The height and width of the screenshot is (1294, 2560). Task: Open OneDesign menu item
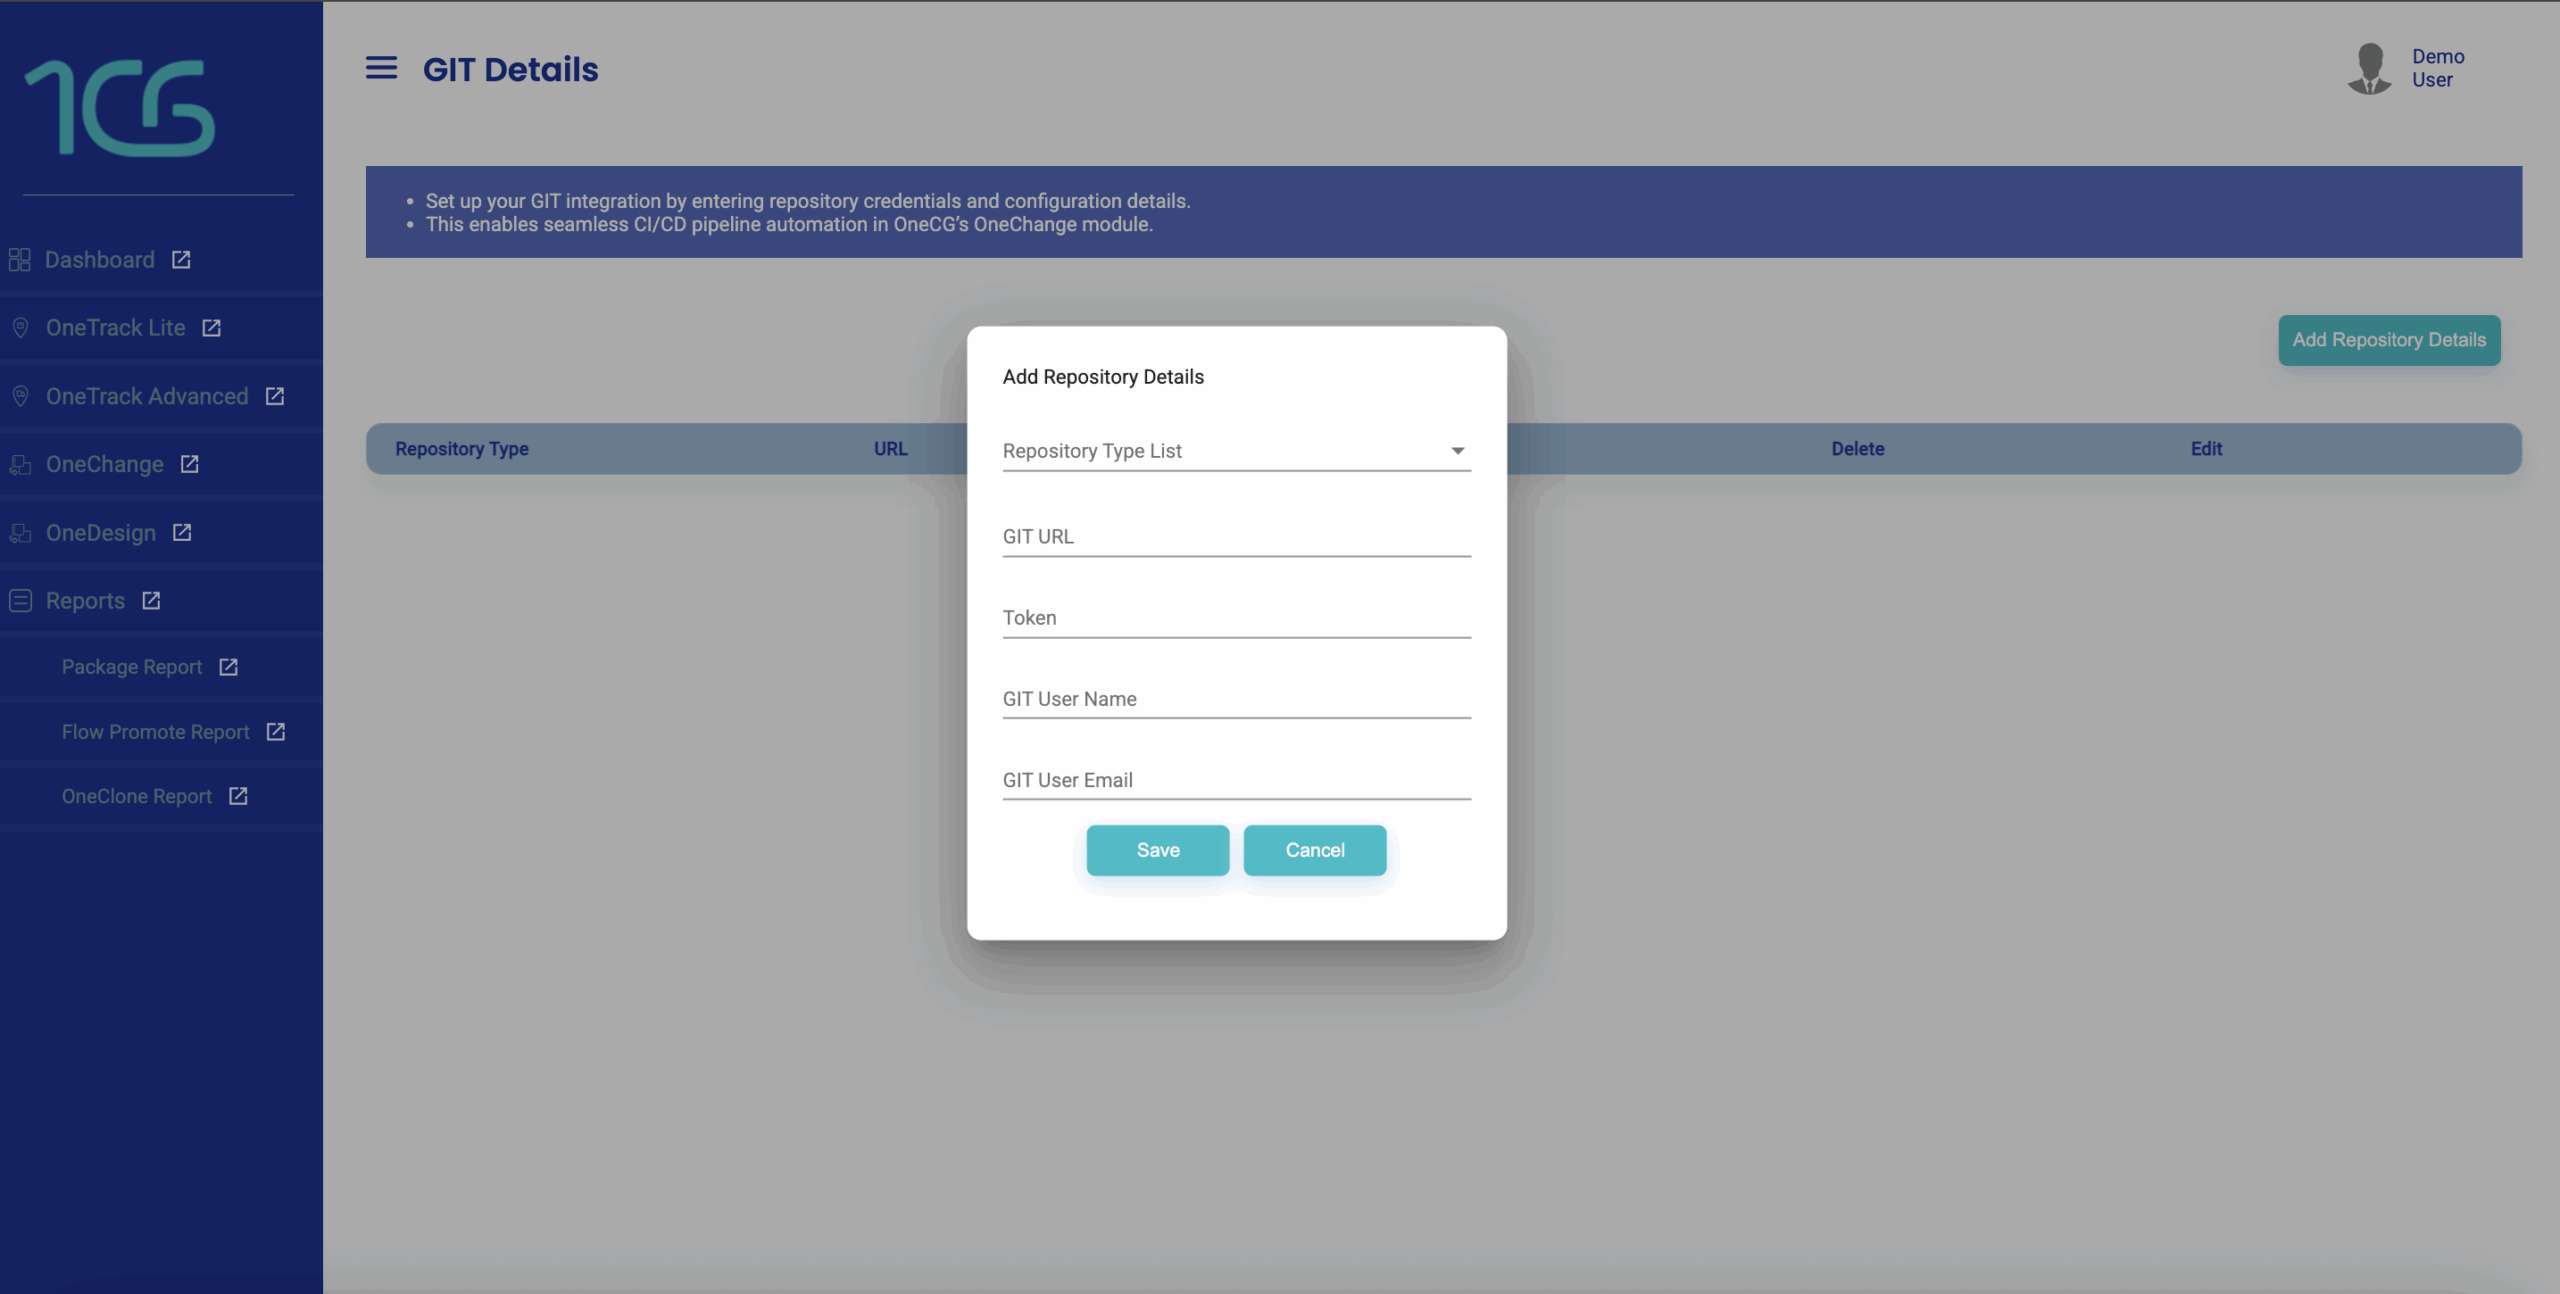101,533
